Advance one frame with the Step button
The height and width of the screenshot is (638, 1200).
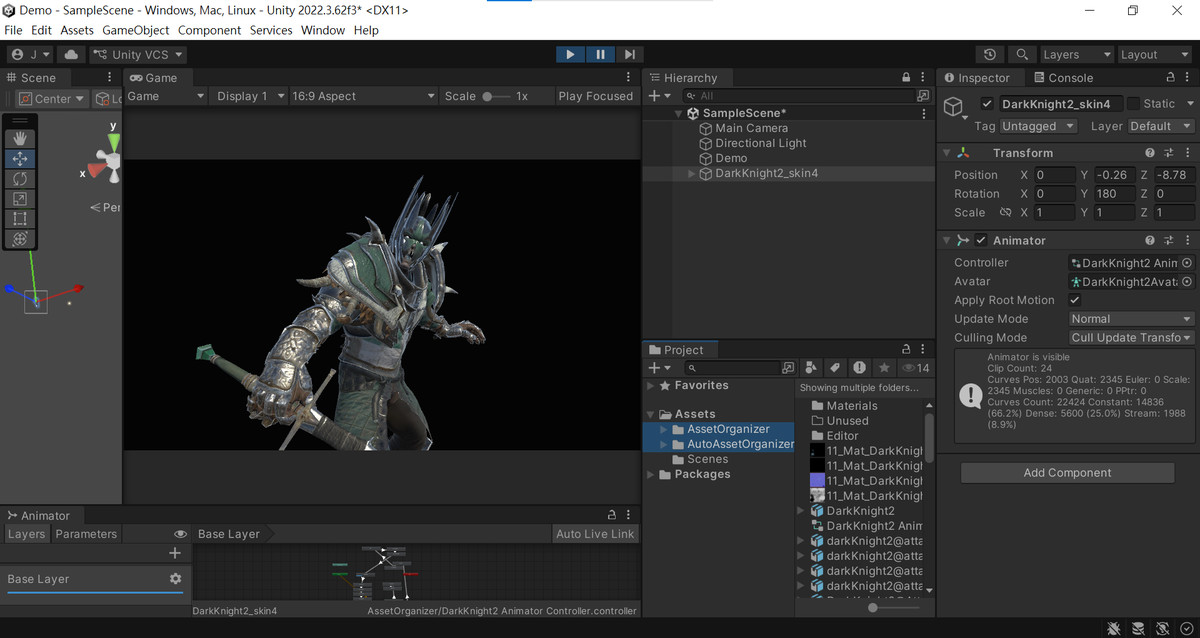click(629, 55)
